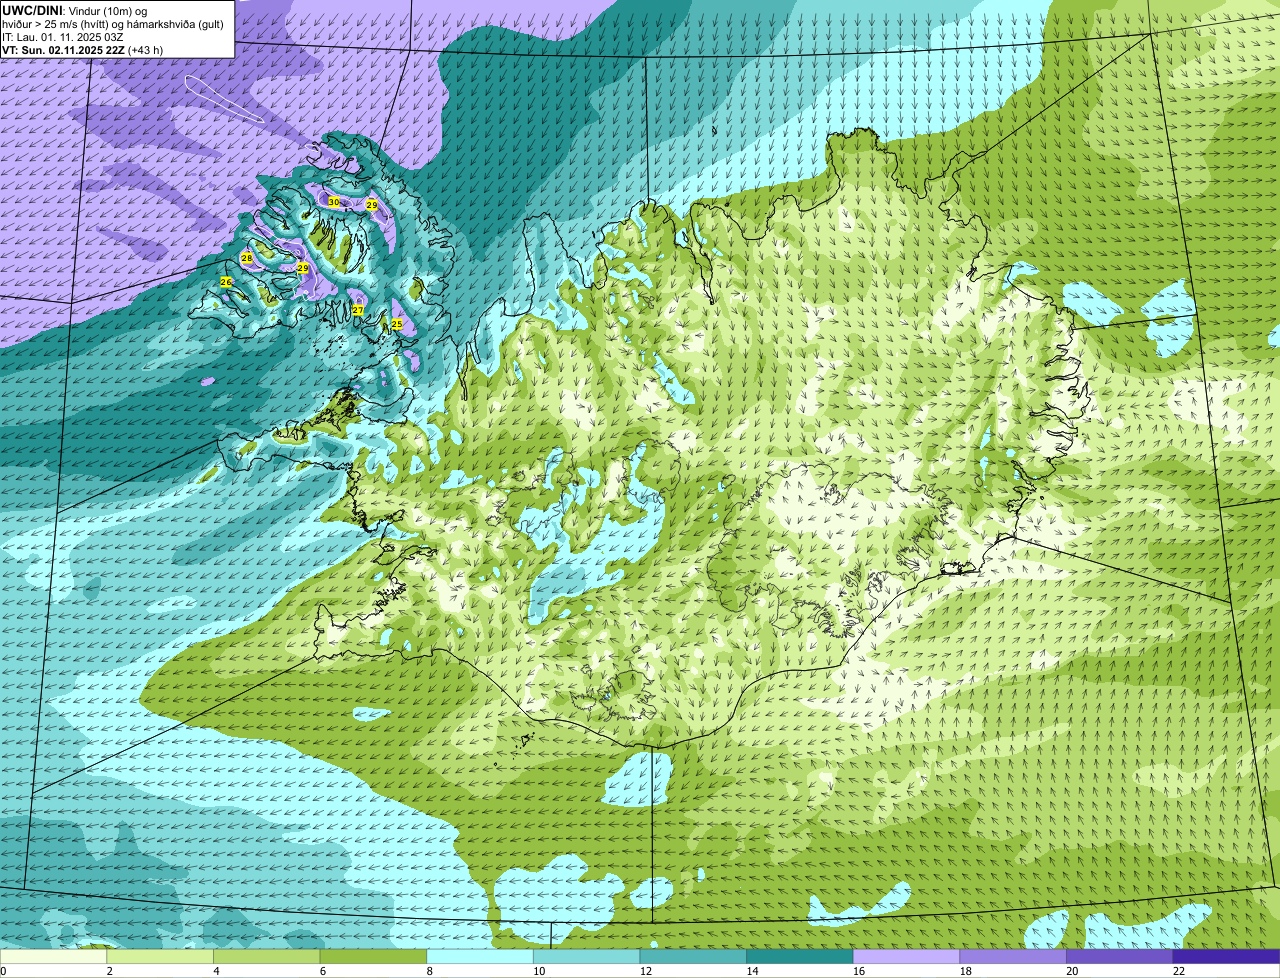This screenshot has height=978, width=1280.
Task: Click the "29" gust label beside the "28" label
Action: pyautogui.click(x=303, y=268)
